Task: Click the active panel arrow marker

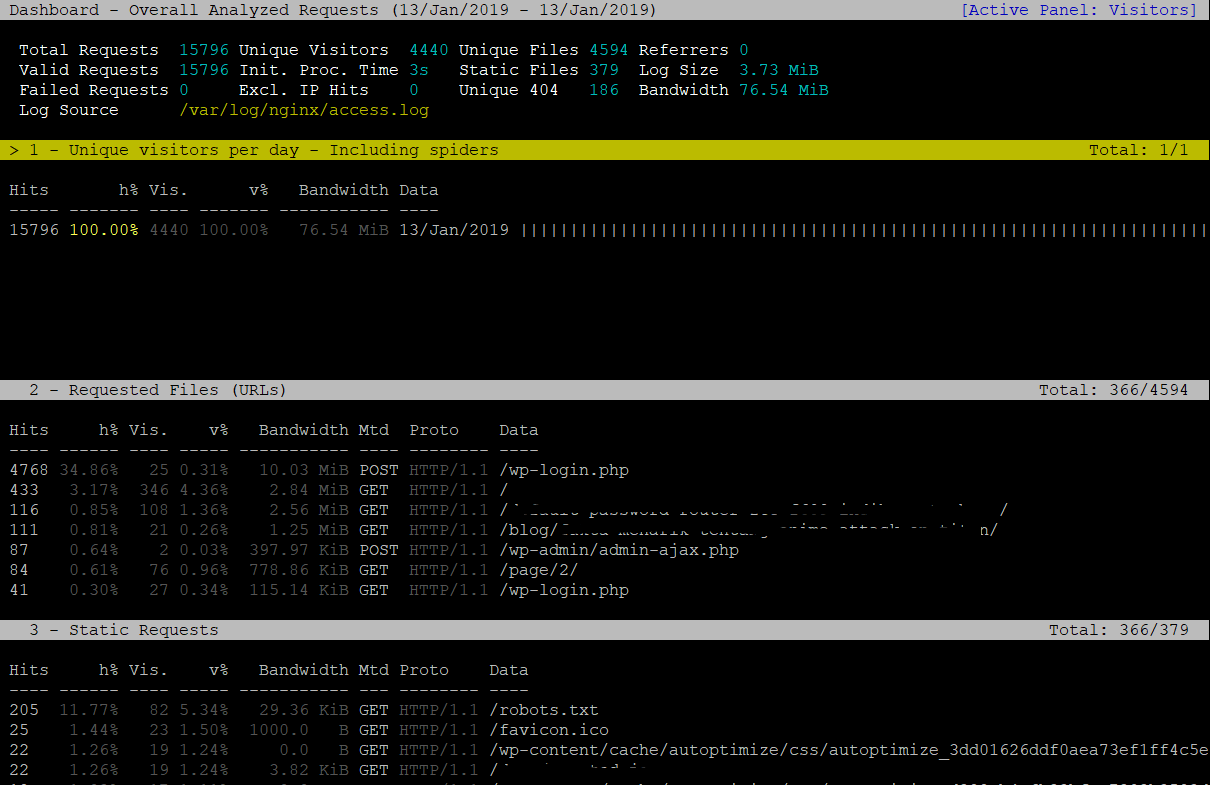Action: tap(12, 150)
